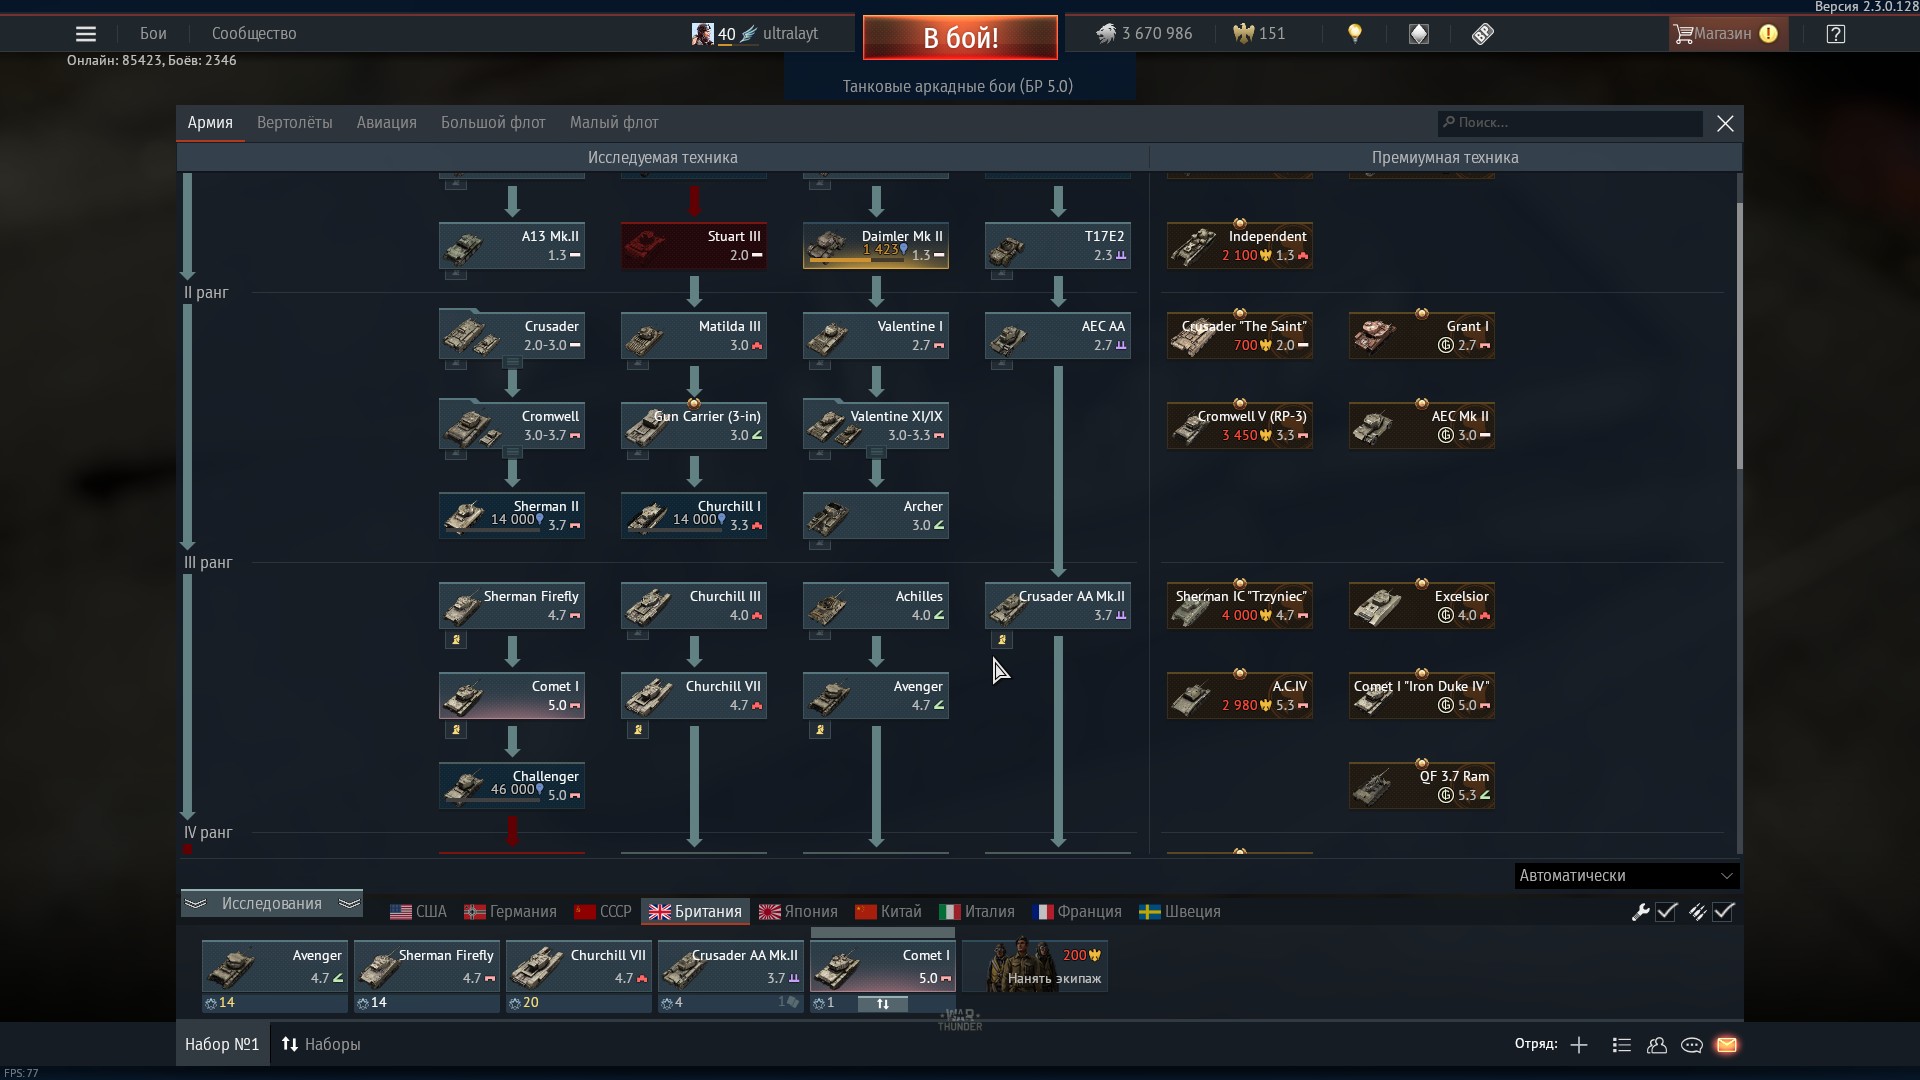
Task: Select the premium Excelsior tank card
Action: (1422, 606)
